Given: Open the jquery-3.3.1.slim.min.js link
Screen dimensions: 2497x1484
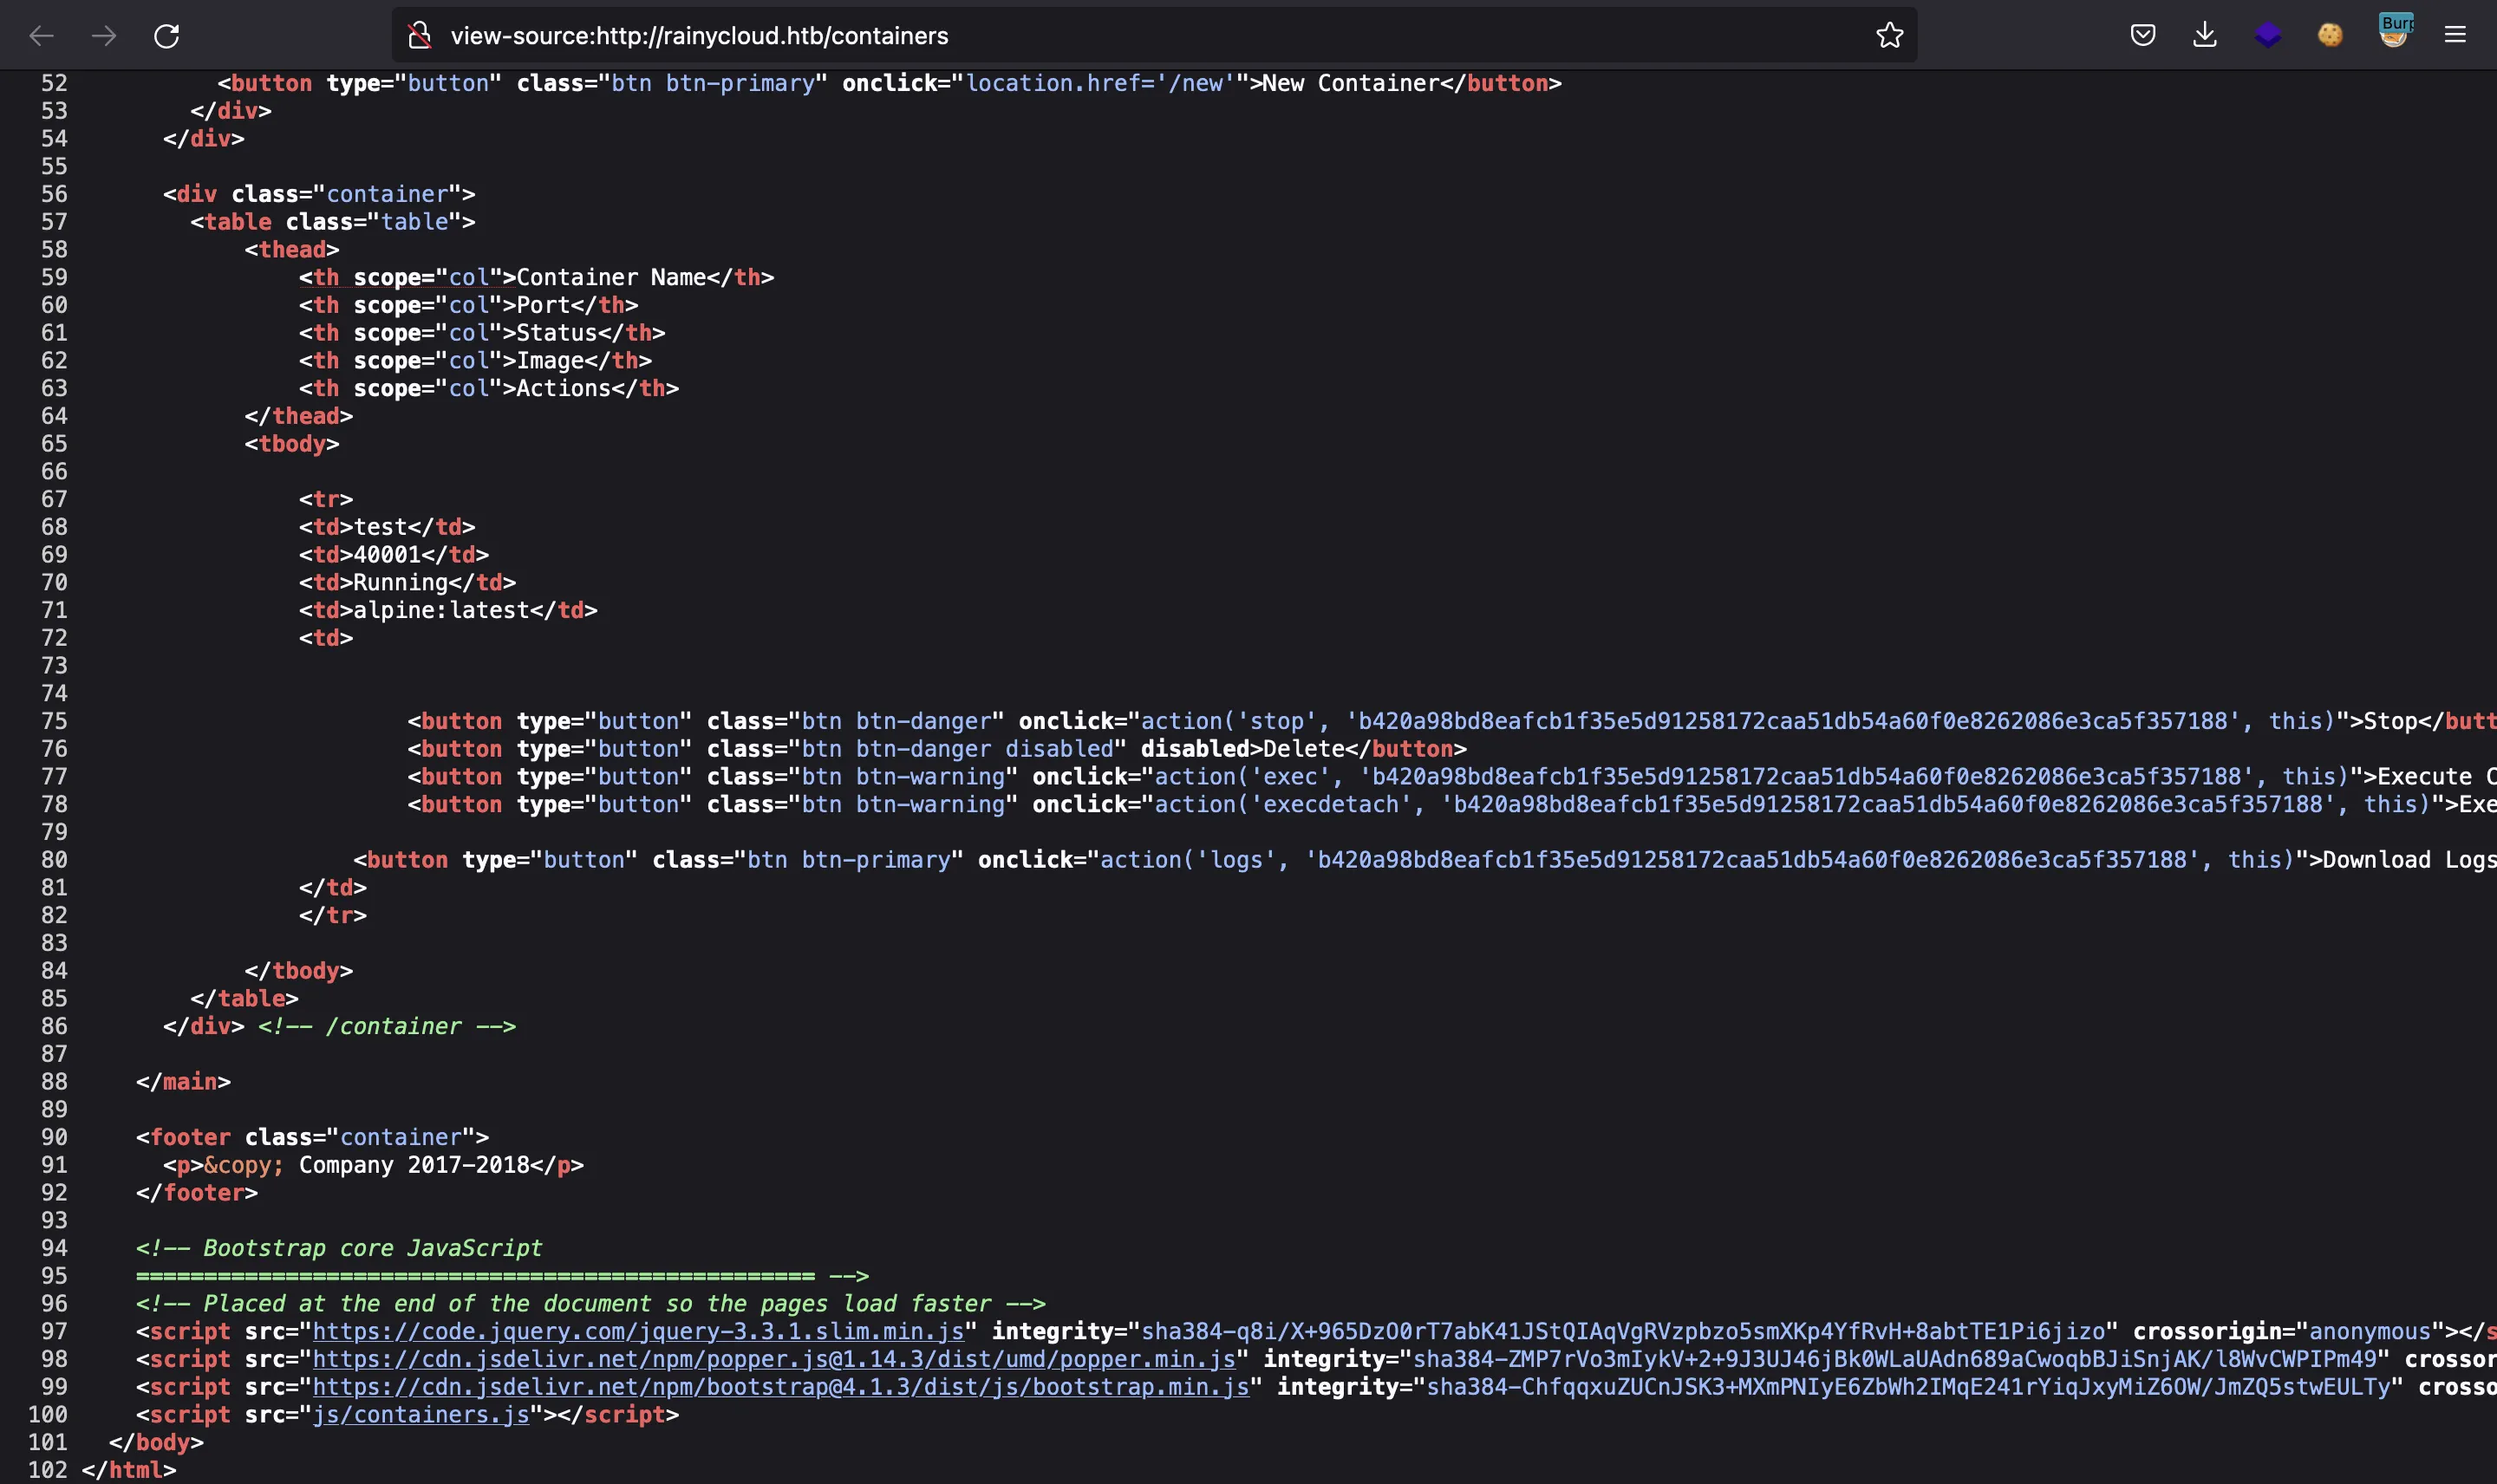Looking at the screenshot, I should tap(638, 1331).
